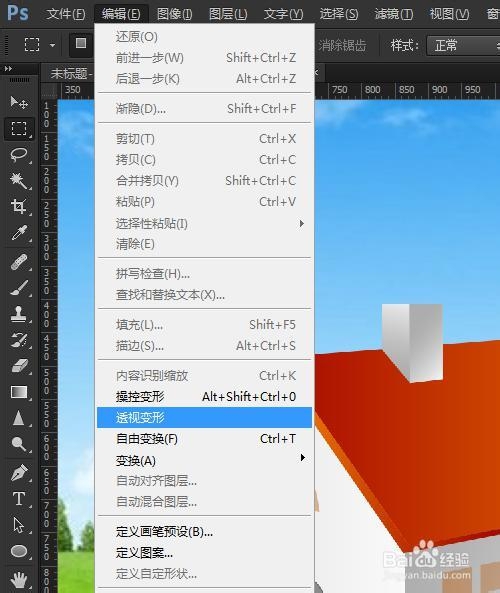
Task: Select the Move tool
Action: (x=19, y=102)
